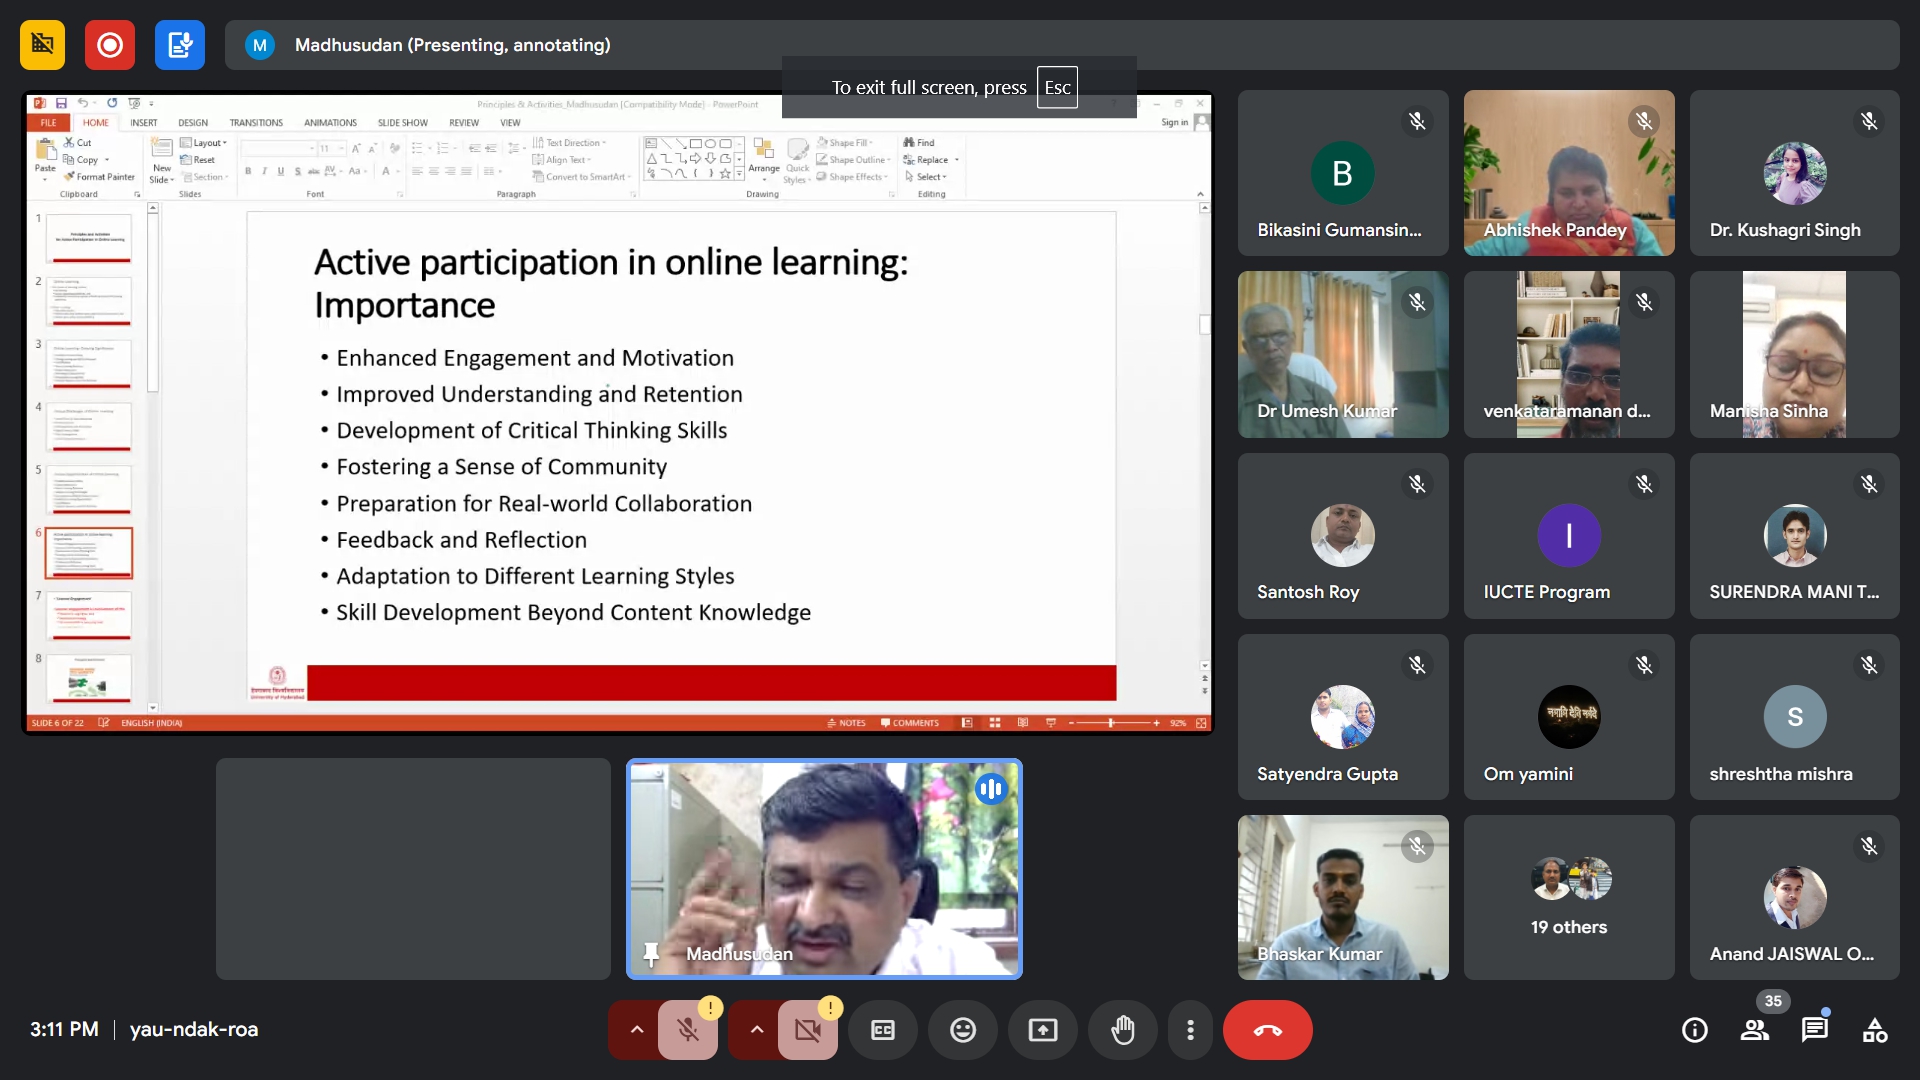Open the chat messages panel
The height and width of the screenshot is (1080, 1920).
[1814, 1030]
